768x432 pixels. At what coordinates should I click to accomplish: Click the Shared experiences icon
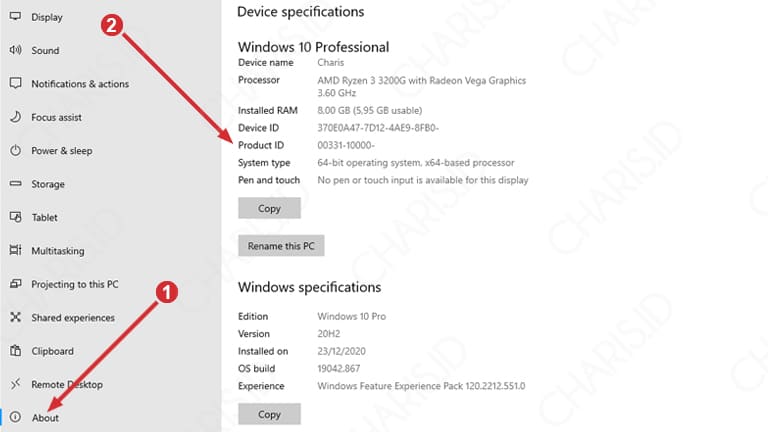click(15, 317)
